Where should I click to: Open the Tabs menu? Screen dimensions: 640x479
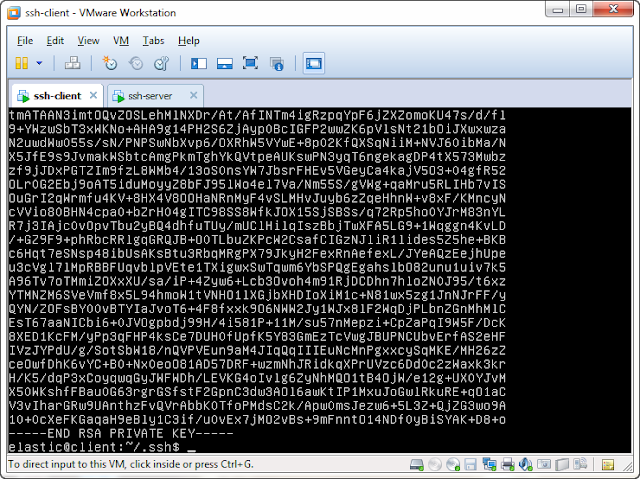click(153, 41)
